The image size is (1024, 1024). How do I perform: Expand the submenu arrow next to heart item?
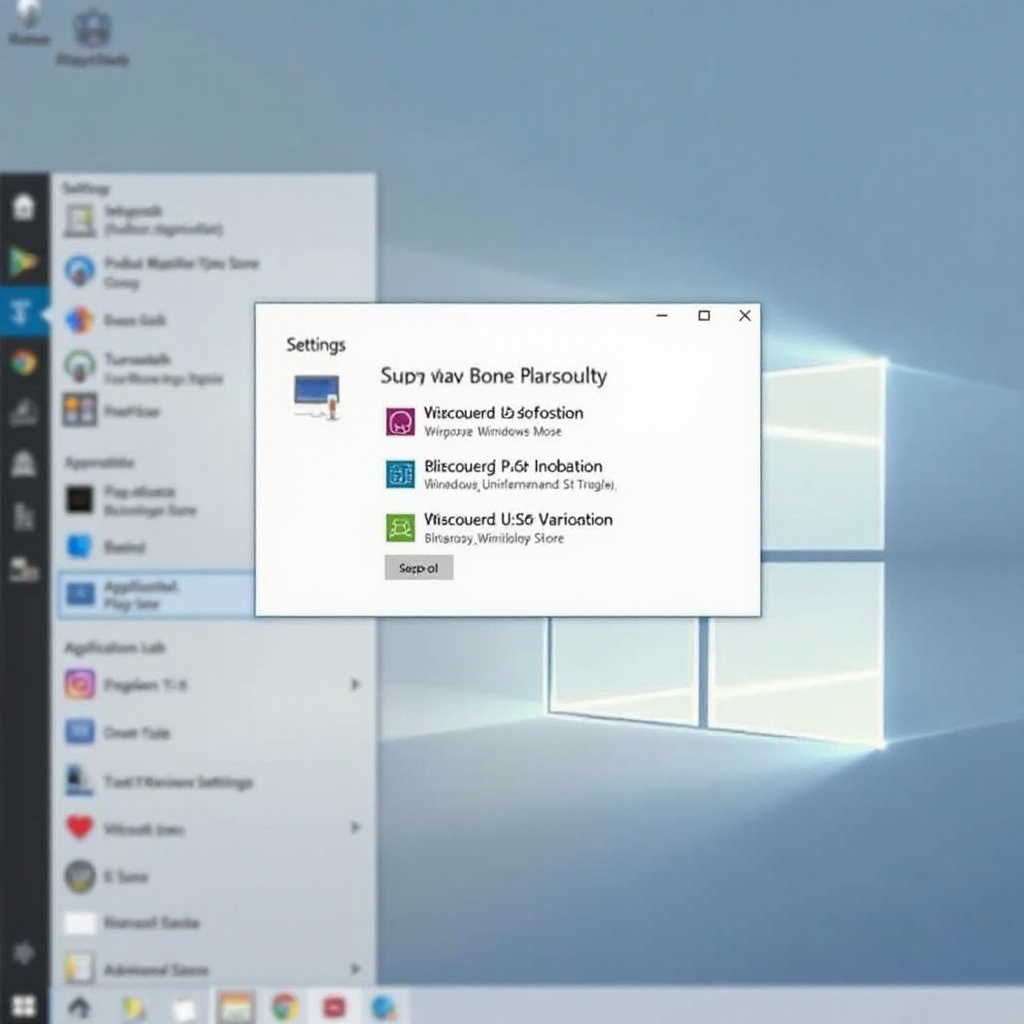click(x=354, y=828)
